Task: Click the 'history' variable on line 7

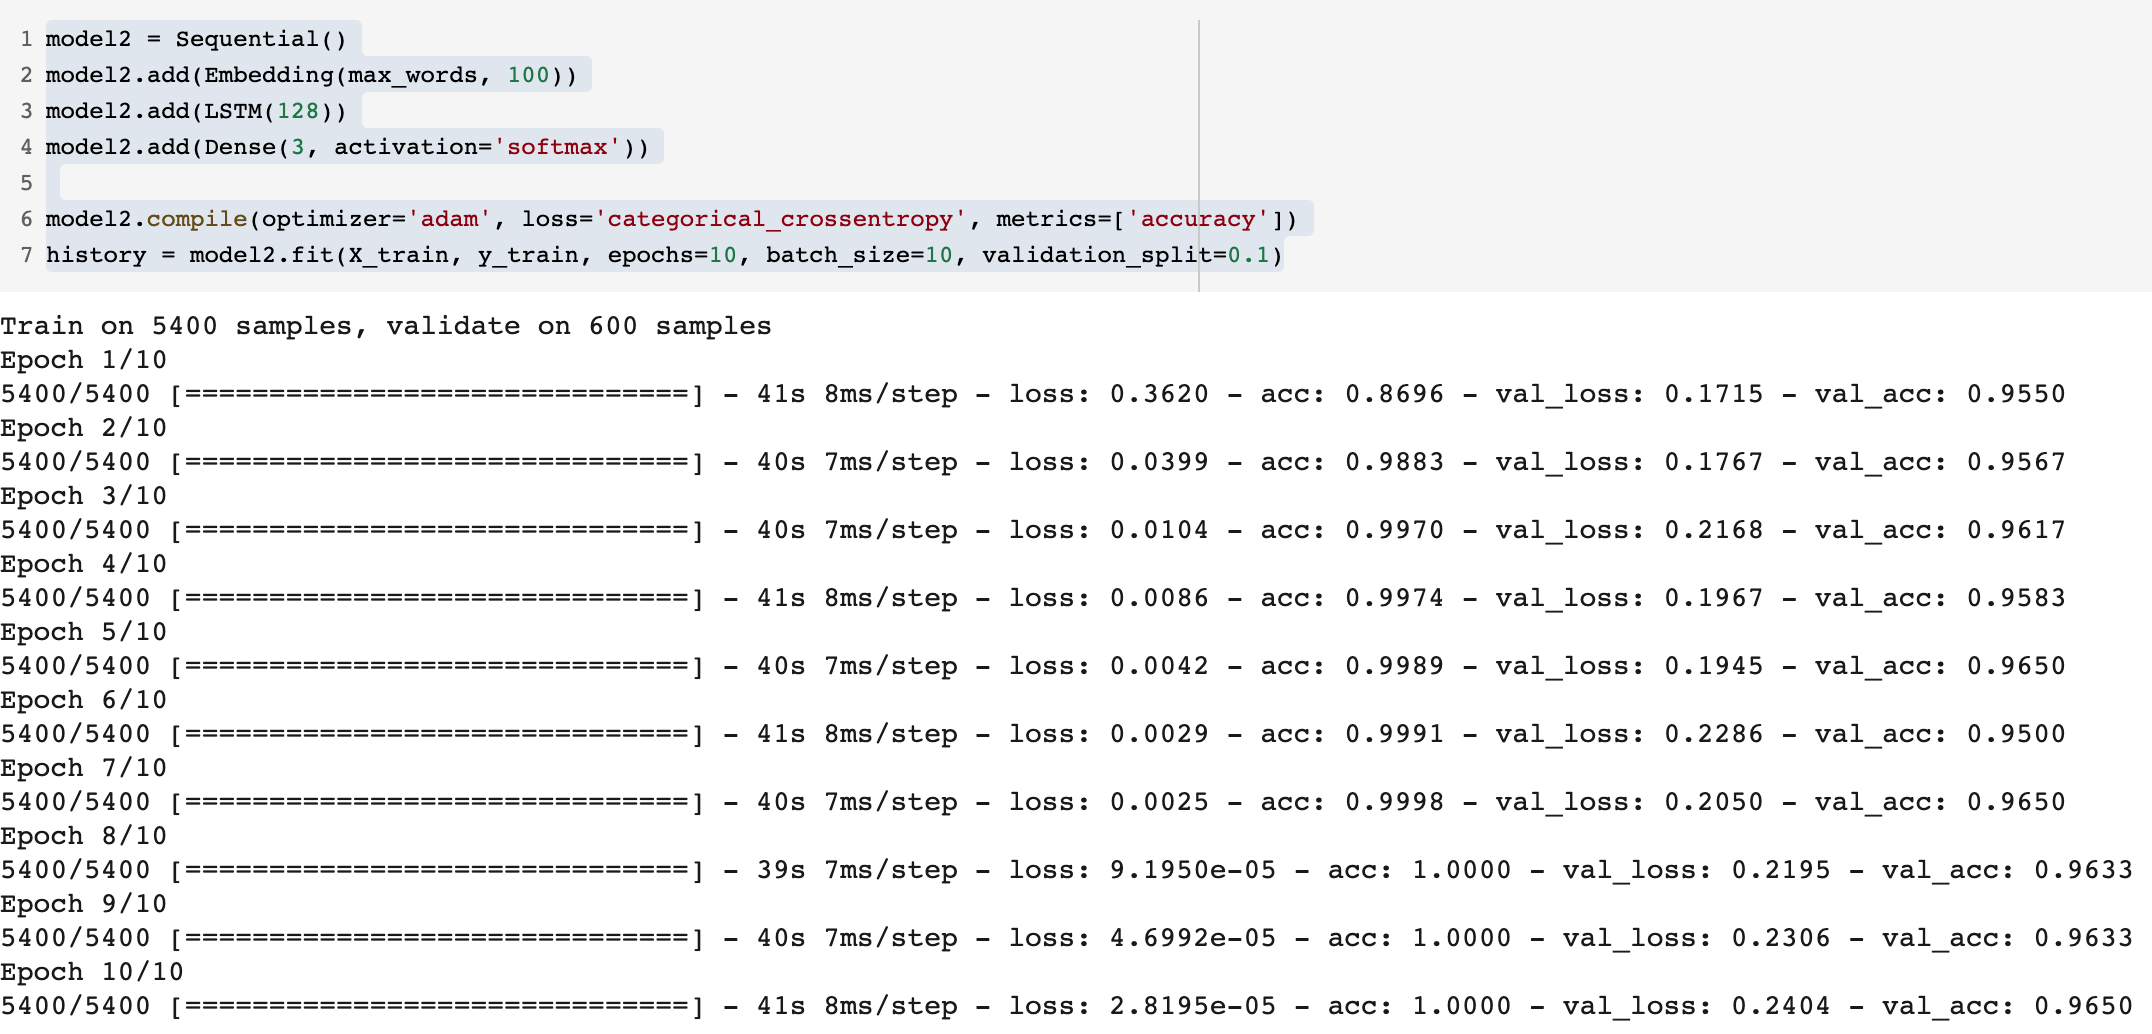Action: tap(96, 255)
